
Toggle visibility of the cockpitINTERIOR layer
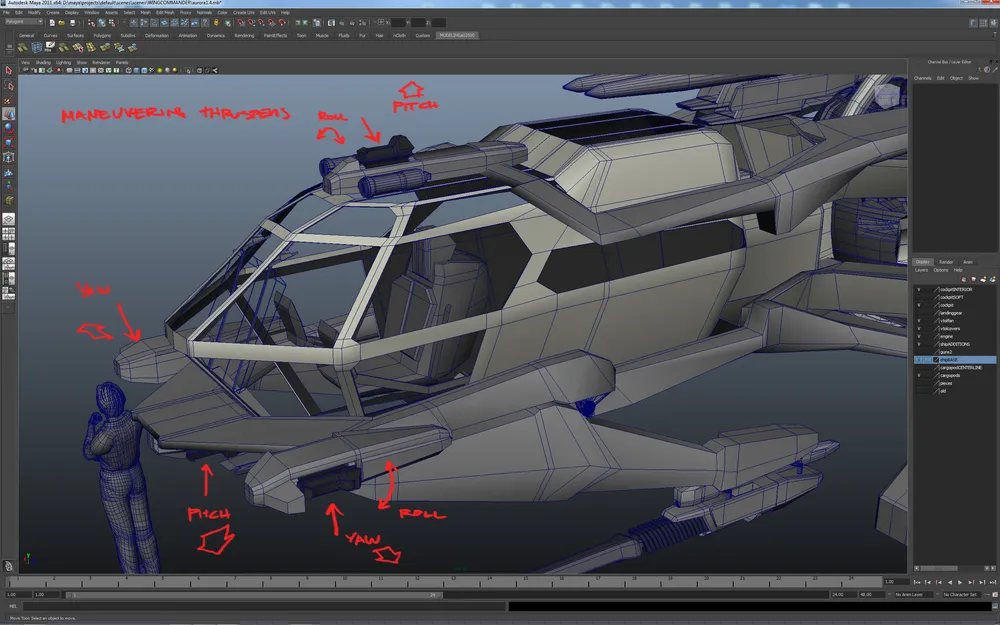(x=919, y=289)
